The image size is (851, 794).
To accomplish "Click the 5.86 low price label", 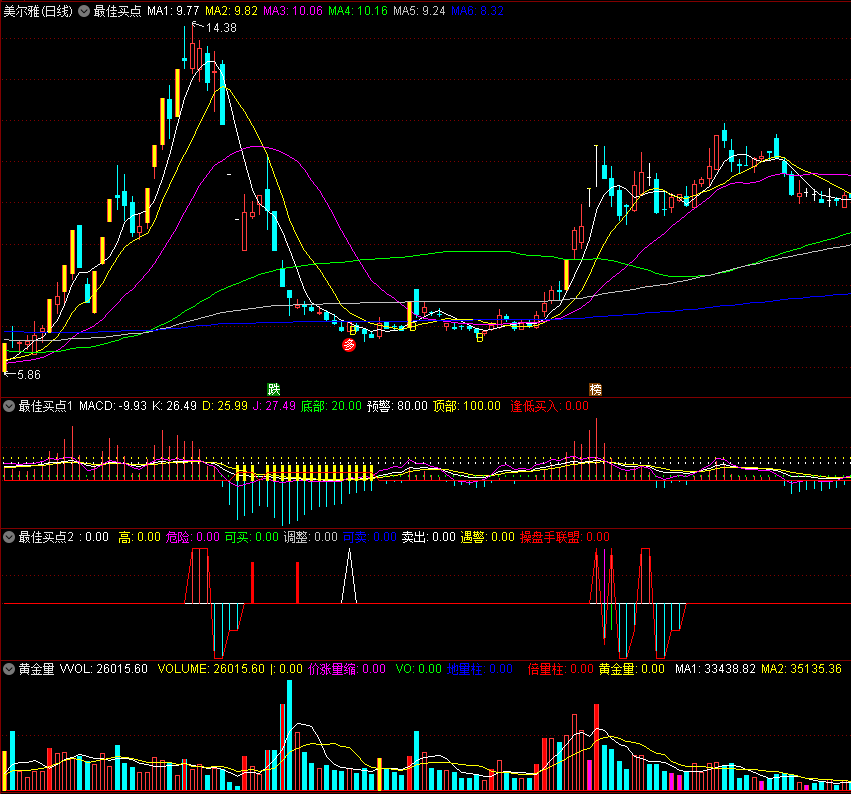I will (x=29, y=374).
